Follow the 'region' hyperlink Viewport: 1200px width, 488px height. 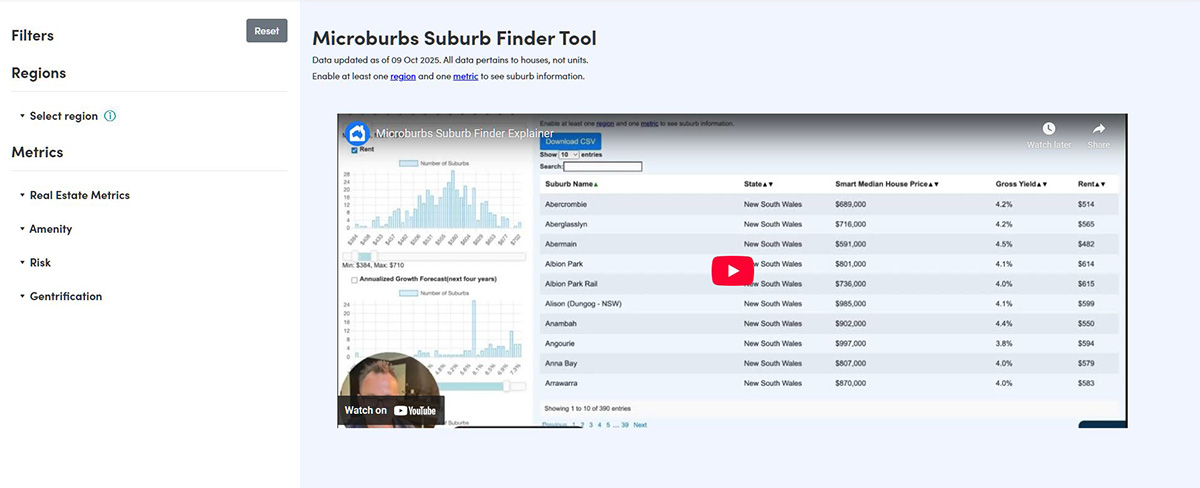tap(403, 76)
